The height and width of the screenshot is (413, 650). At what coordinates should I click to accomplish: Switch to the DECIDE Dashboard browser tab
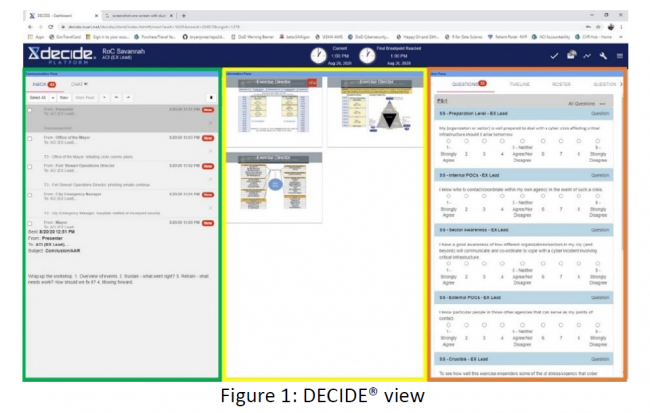click(x=62, y=15)
